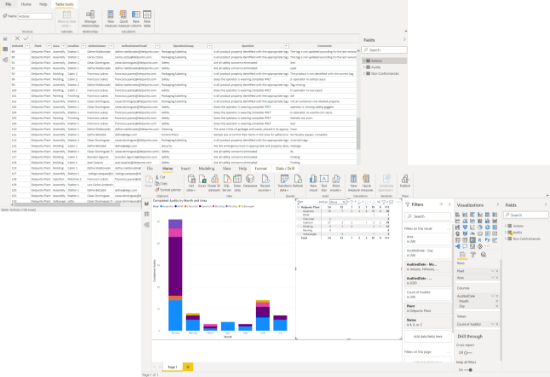Open Get data in the report Home ribbon

191,183
